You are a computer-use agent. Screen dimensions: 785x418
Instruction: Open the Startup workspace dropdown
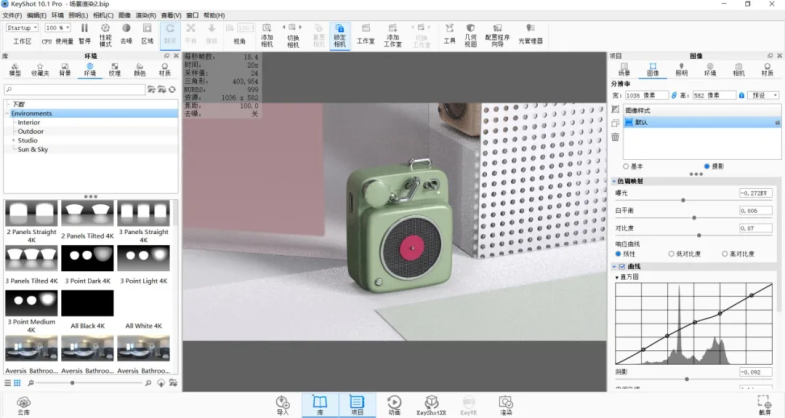[22, 28]
